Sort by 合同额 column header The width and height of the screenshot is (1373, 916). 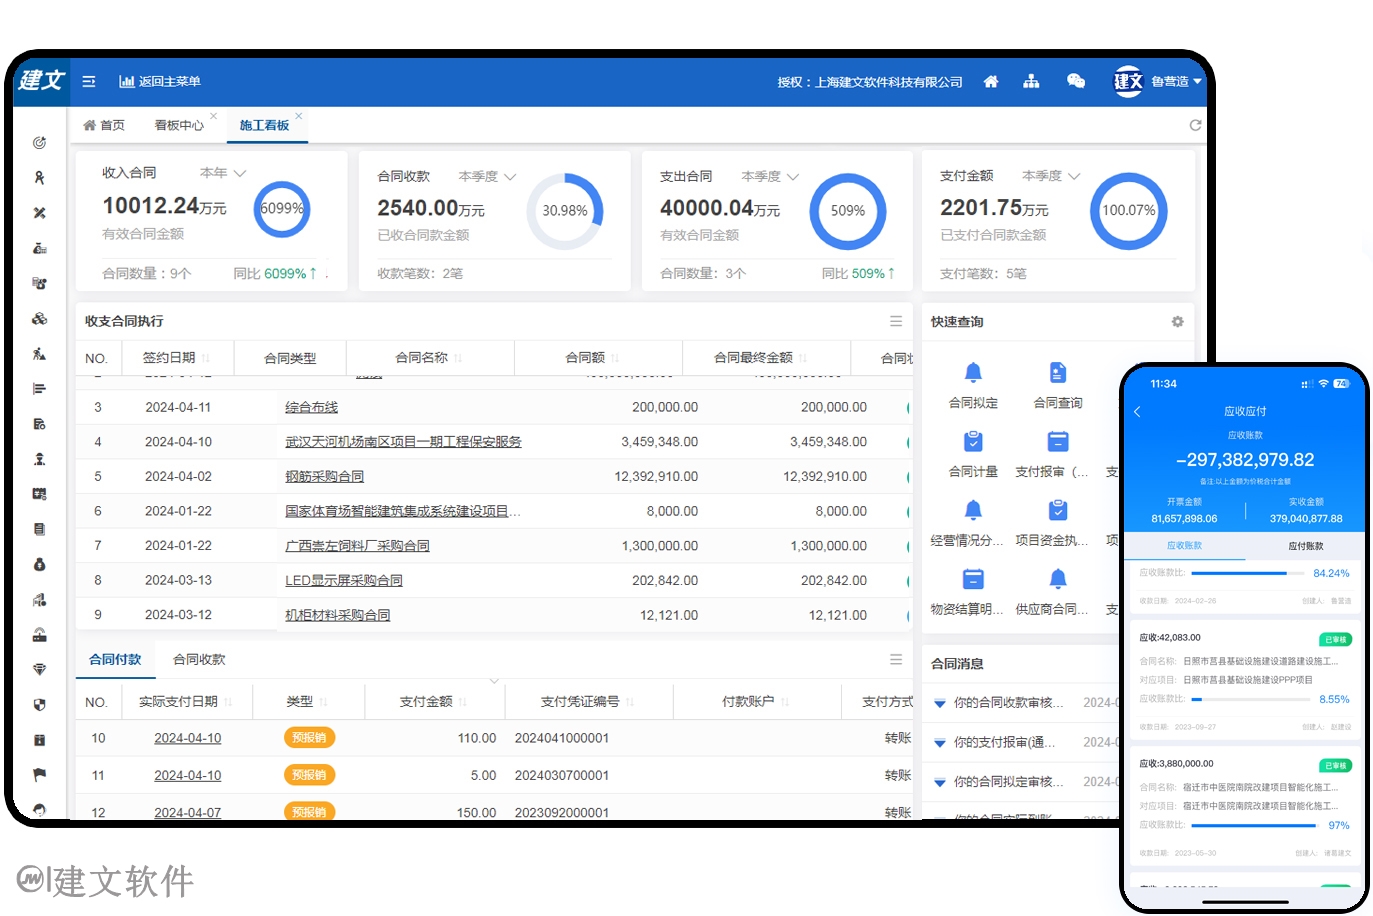click(592, 358)
